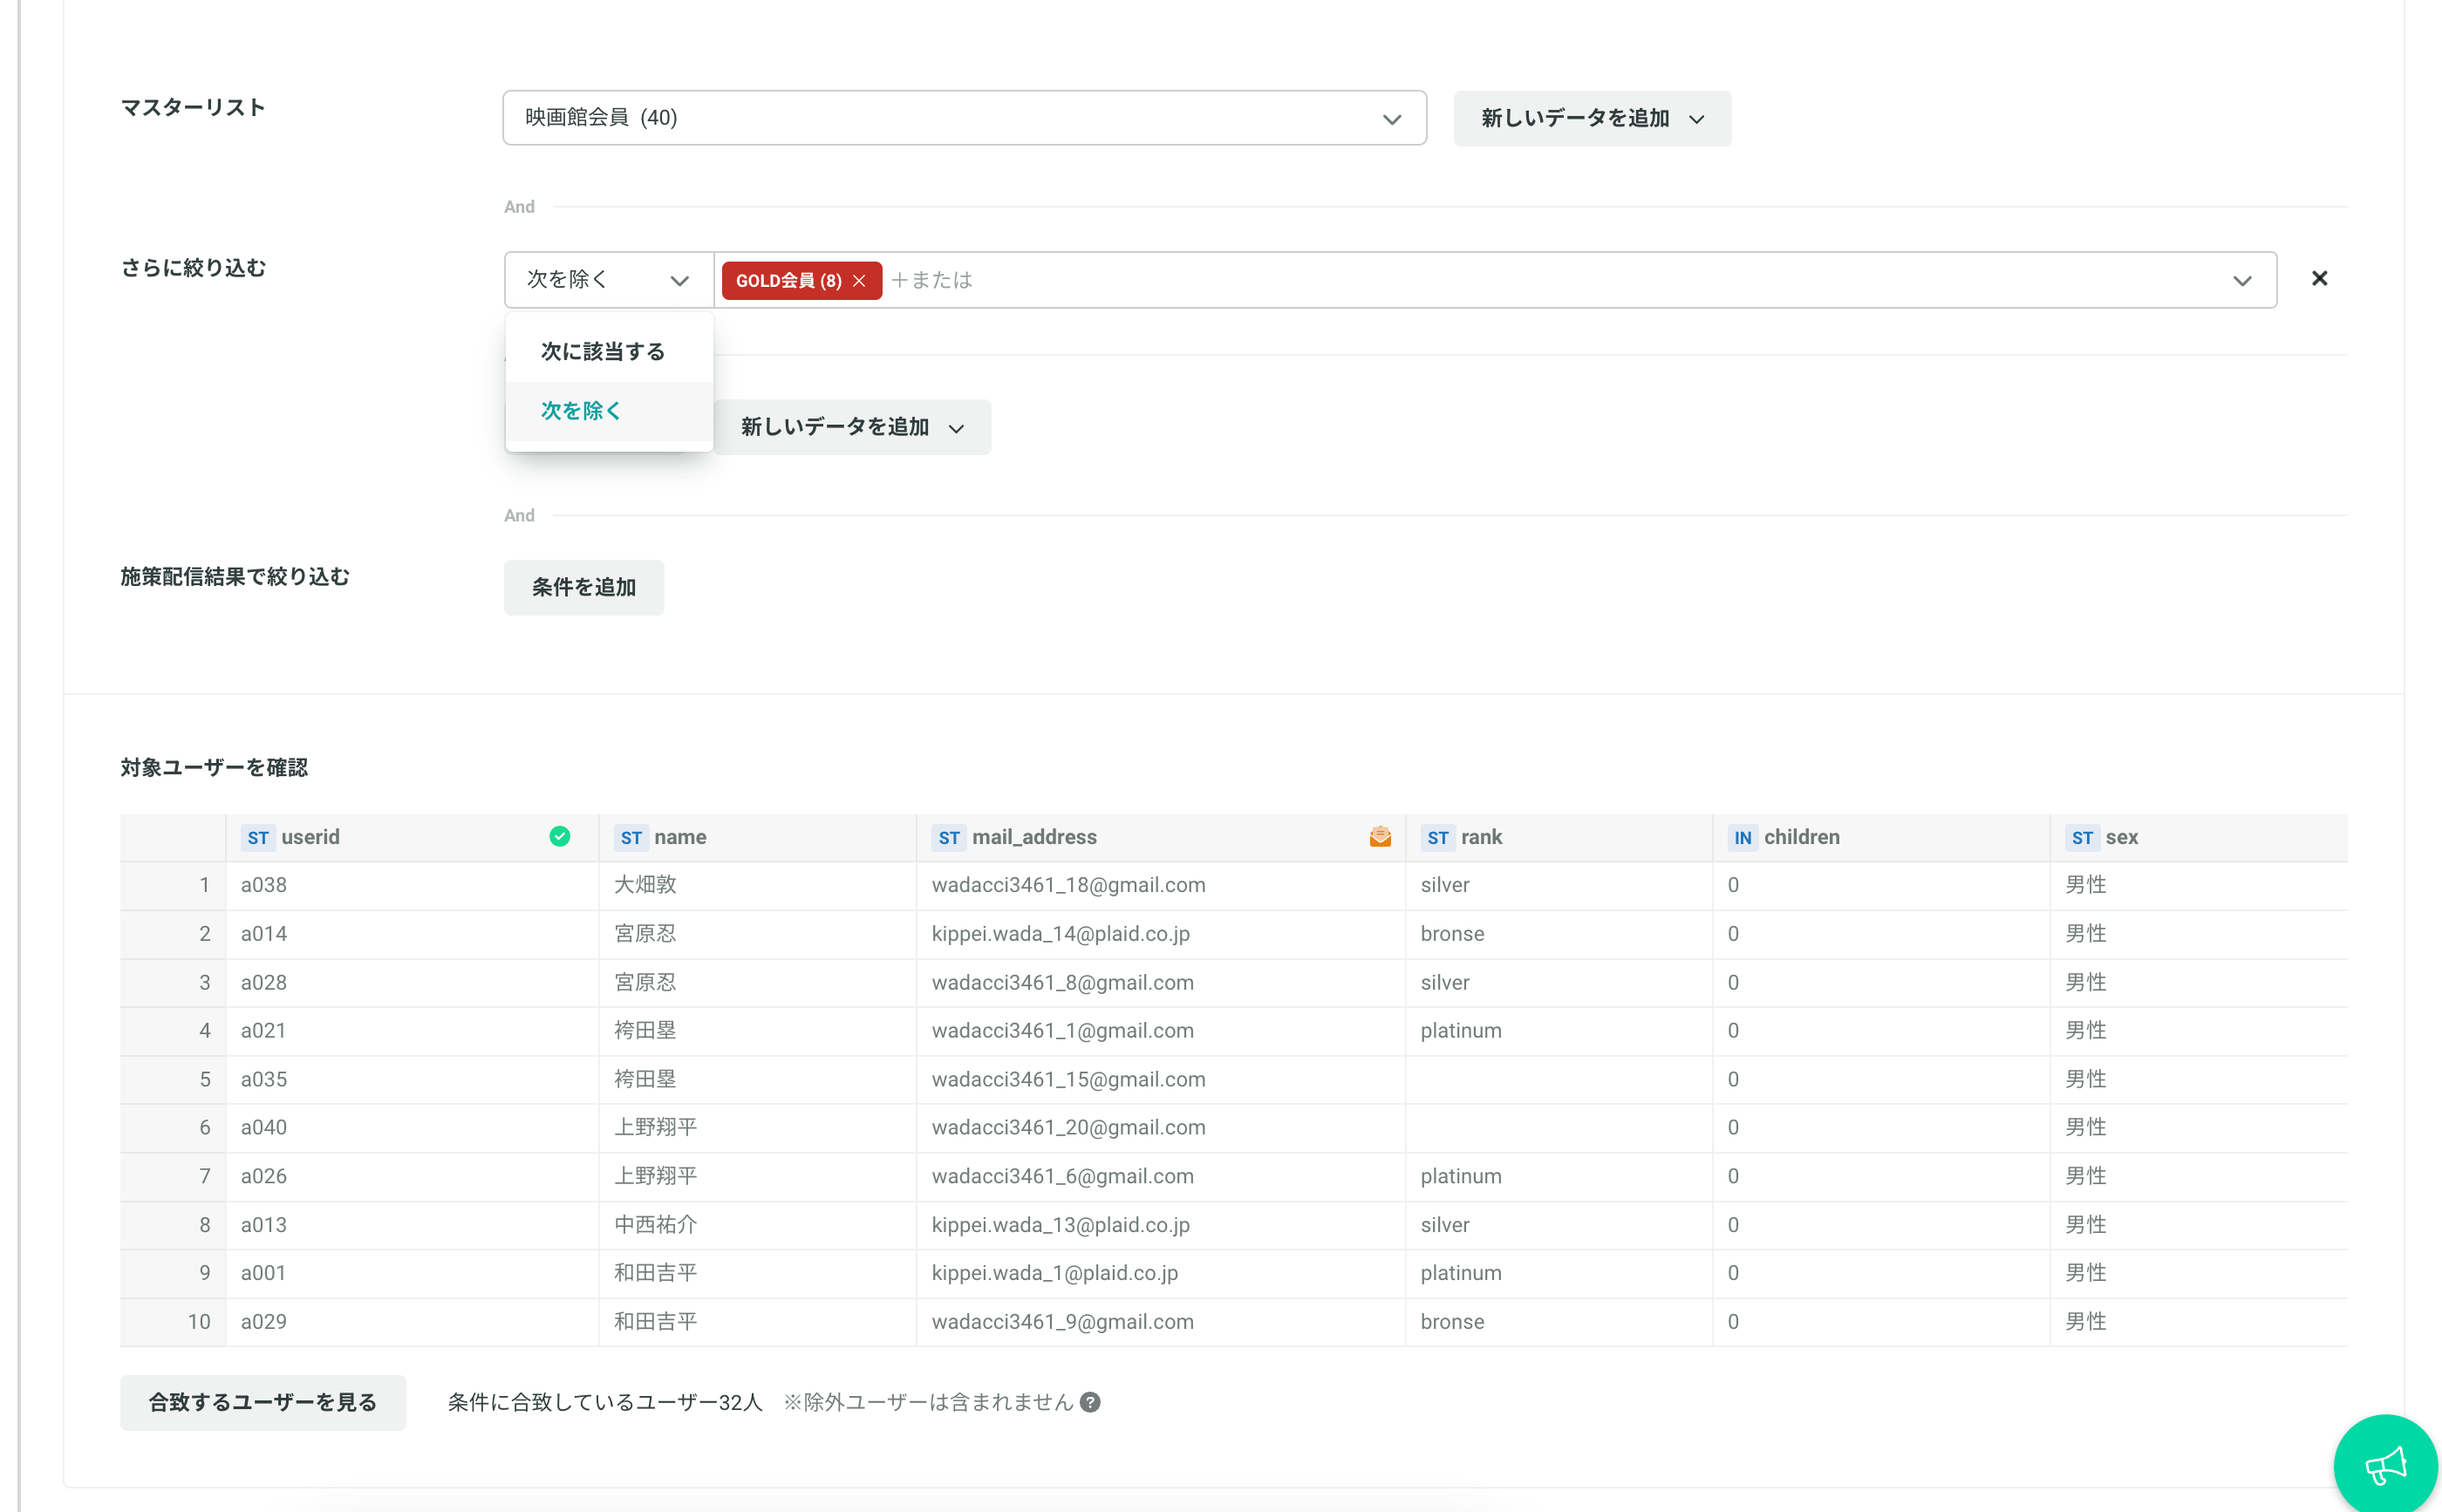Select the row for userid a021
2442x1512 pixels.
(x=1233, y=1030)
